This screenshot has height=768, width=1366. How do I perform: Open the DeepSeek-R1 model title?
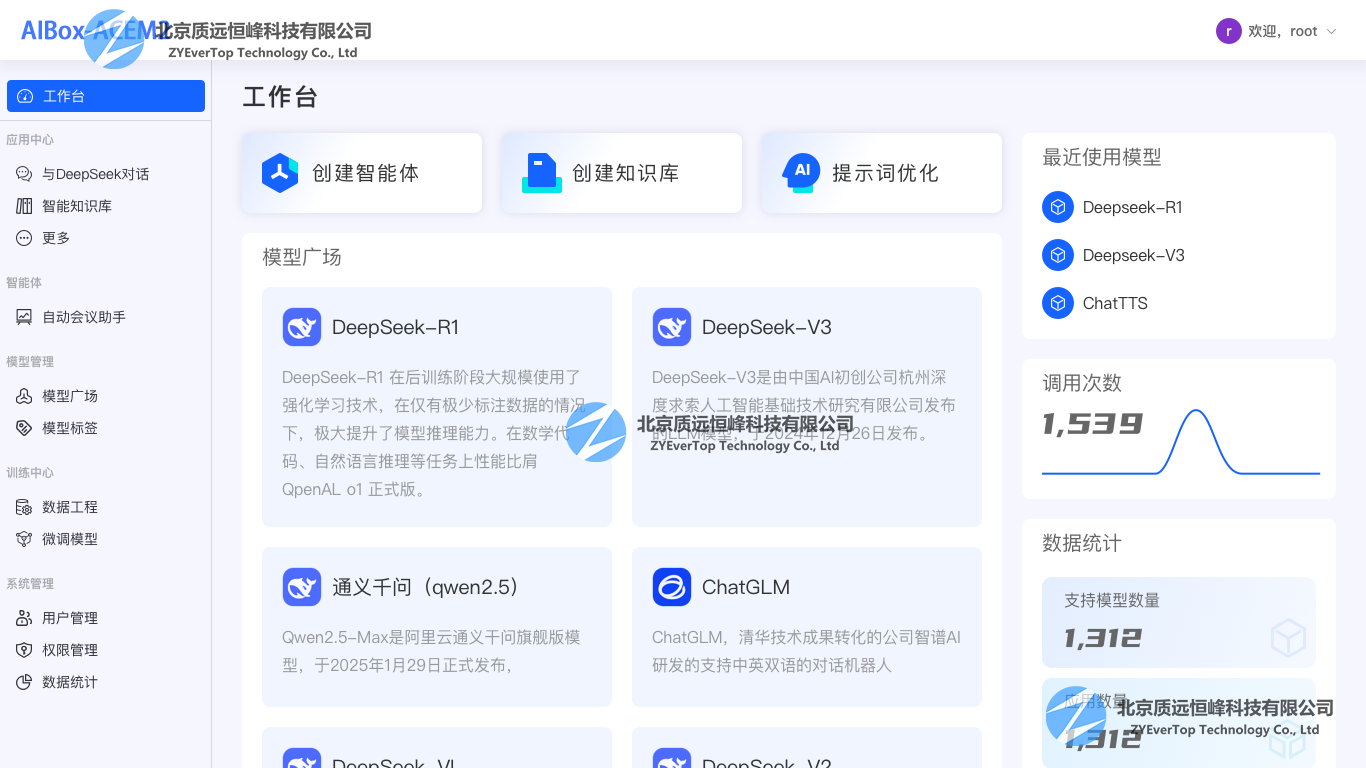point(396,327)
